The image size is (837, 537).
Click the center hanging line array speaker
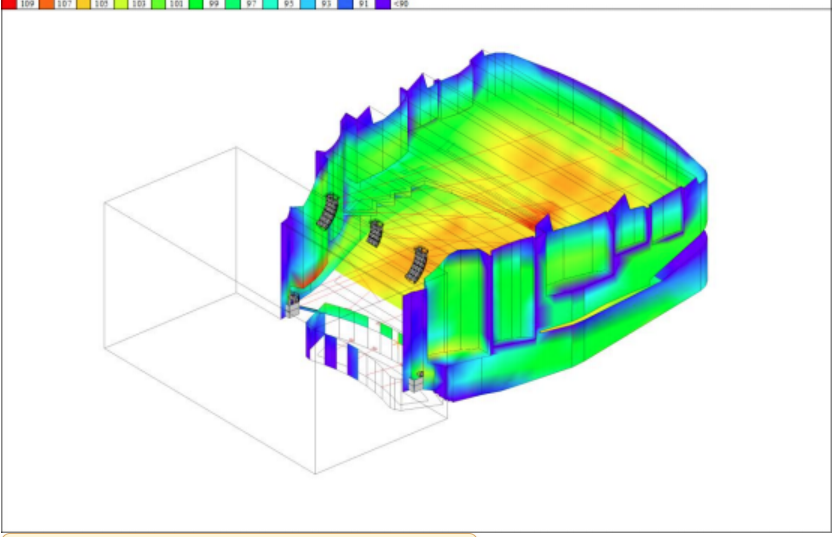pos(375,233)
